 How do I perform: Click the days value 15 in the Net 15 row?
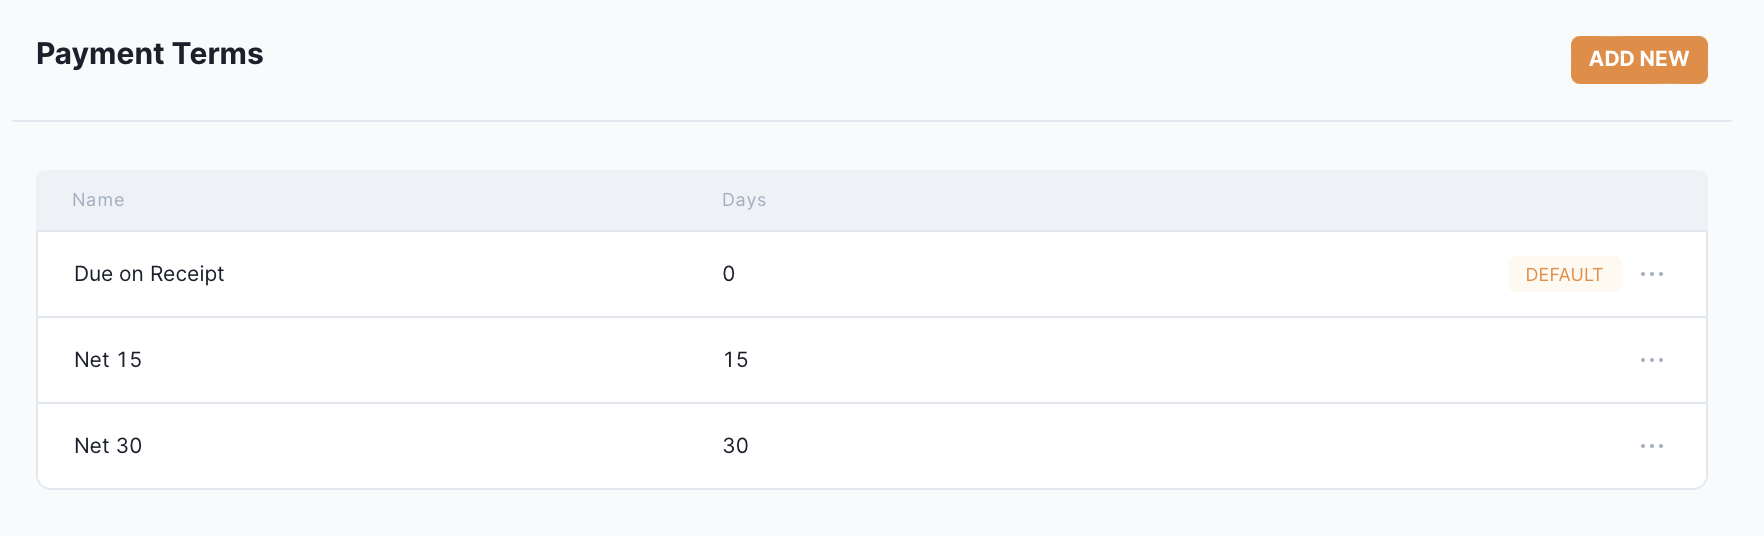pos(735,360)
